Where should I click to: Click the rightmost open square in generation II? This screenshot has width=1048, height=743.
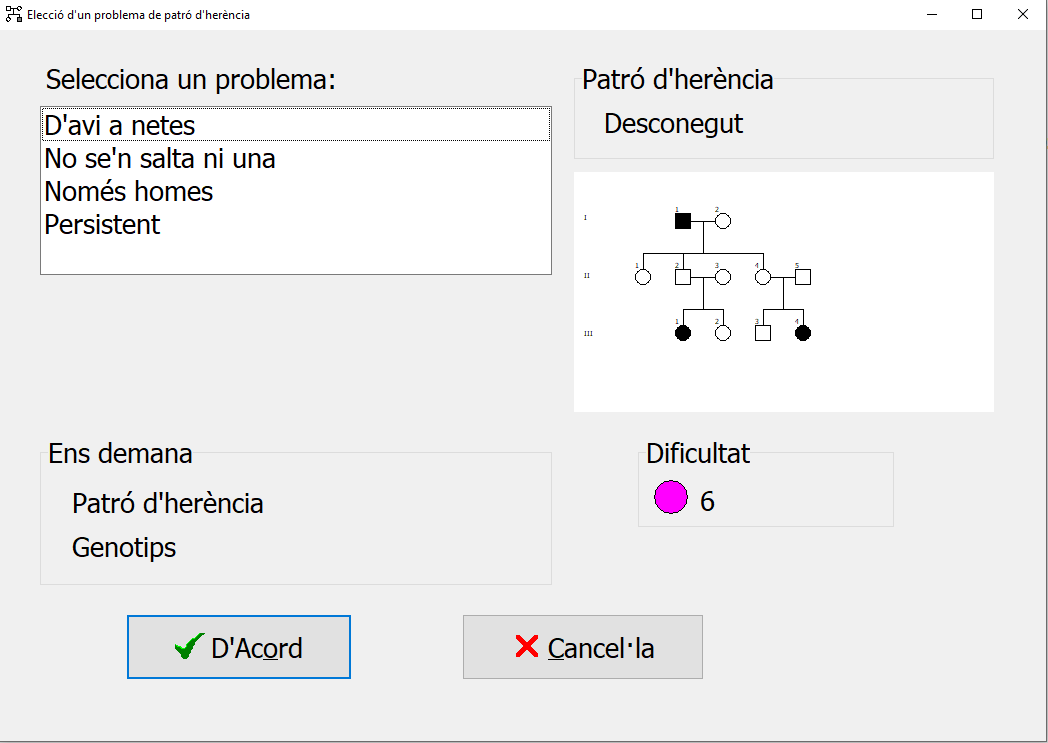pos(802,277)
